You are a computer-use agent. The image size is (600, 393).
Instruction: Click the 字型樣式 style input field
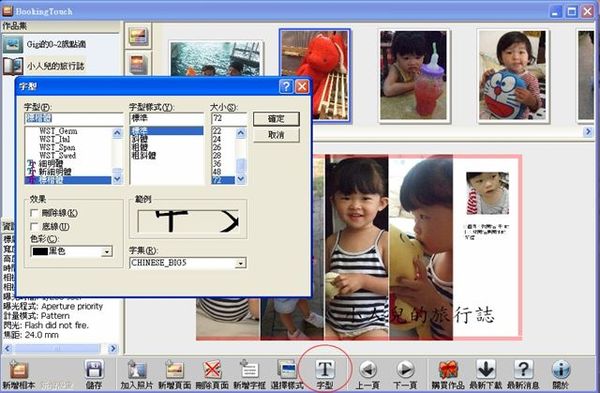click(167, 118)
